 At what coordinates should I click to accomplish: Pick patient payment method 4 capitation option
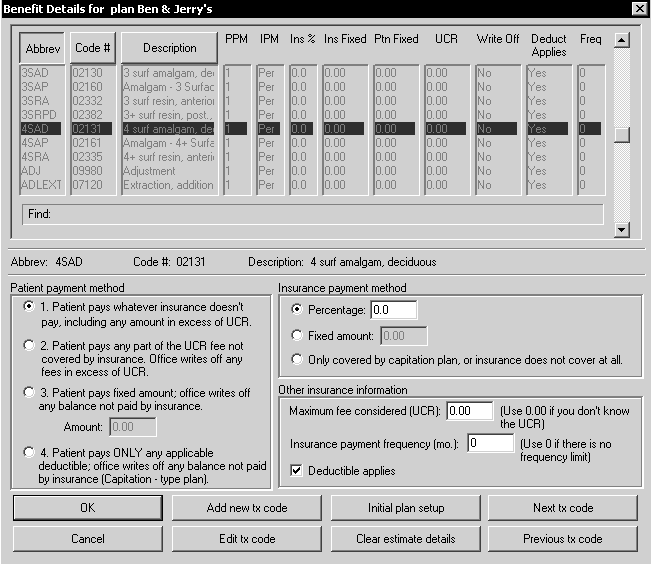tap(29, 452)
